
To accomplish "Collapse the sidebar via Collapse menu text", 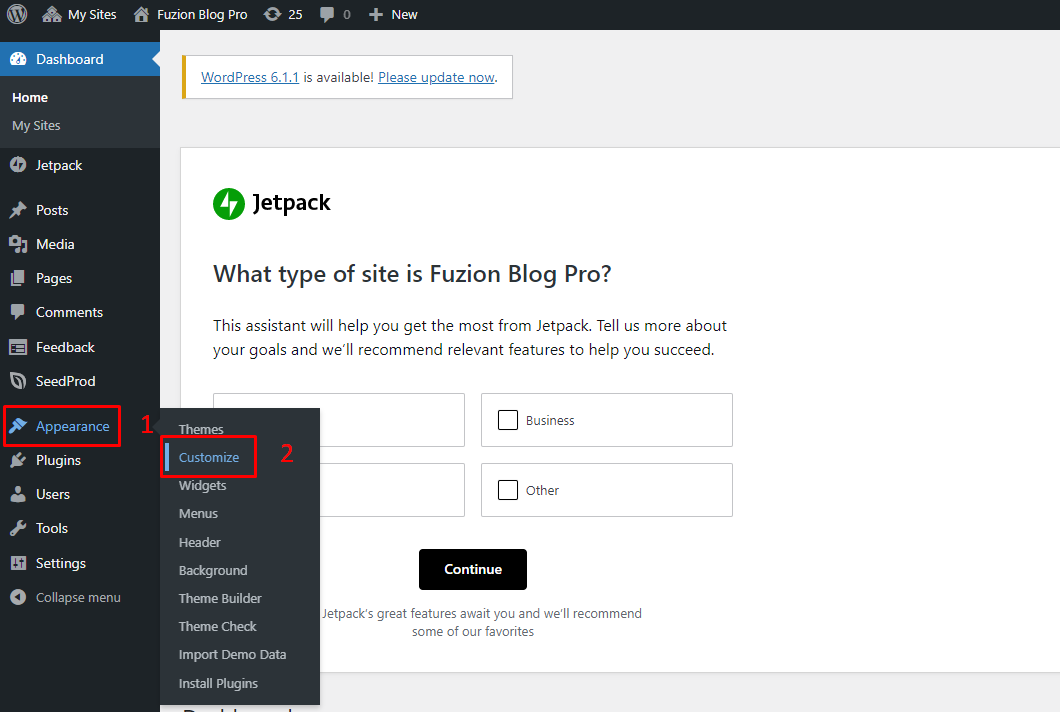I will point(78,597).
